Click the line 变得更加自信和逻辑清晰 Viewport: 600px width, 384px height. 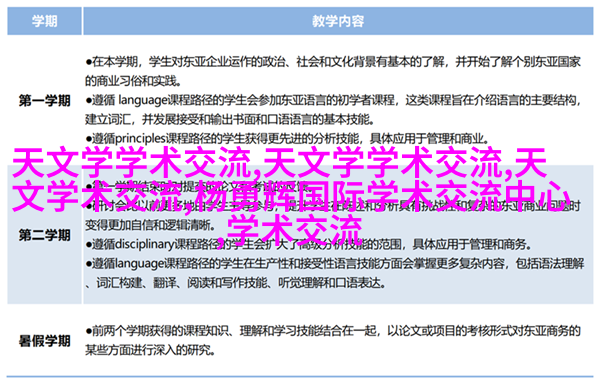[148, 225]
